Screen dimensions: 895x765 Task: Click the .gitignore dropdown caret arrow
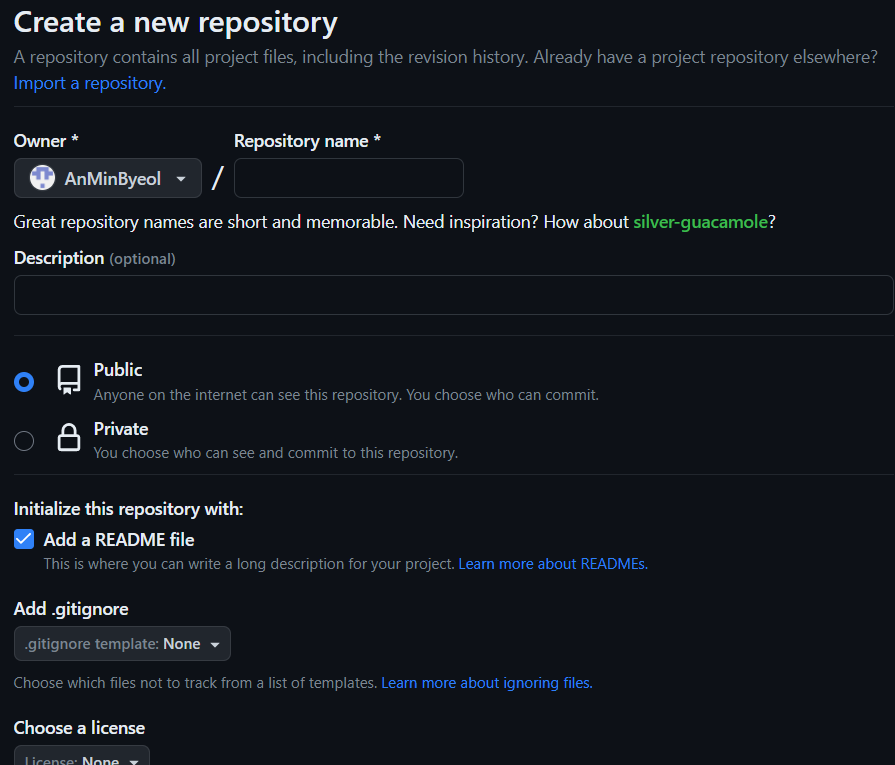215,645
